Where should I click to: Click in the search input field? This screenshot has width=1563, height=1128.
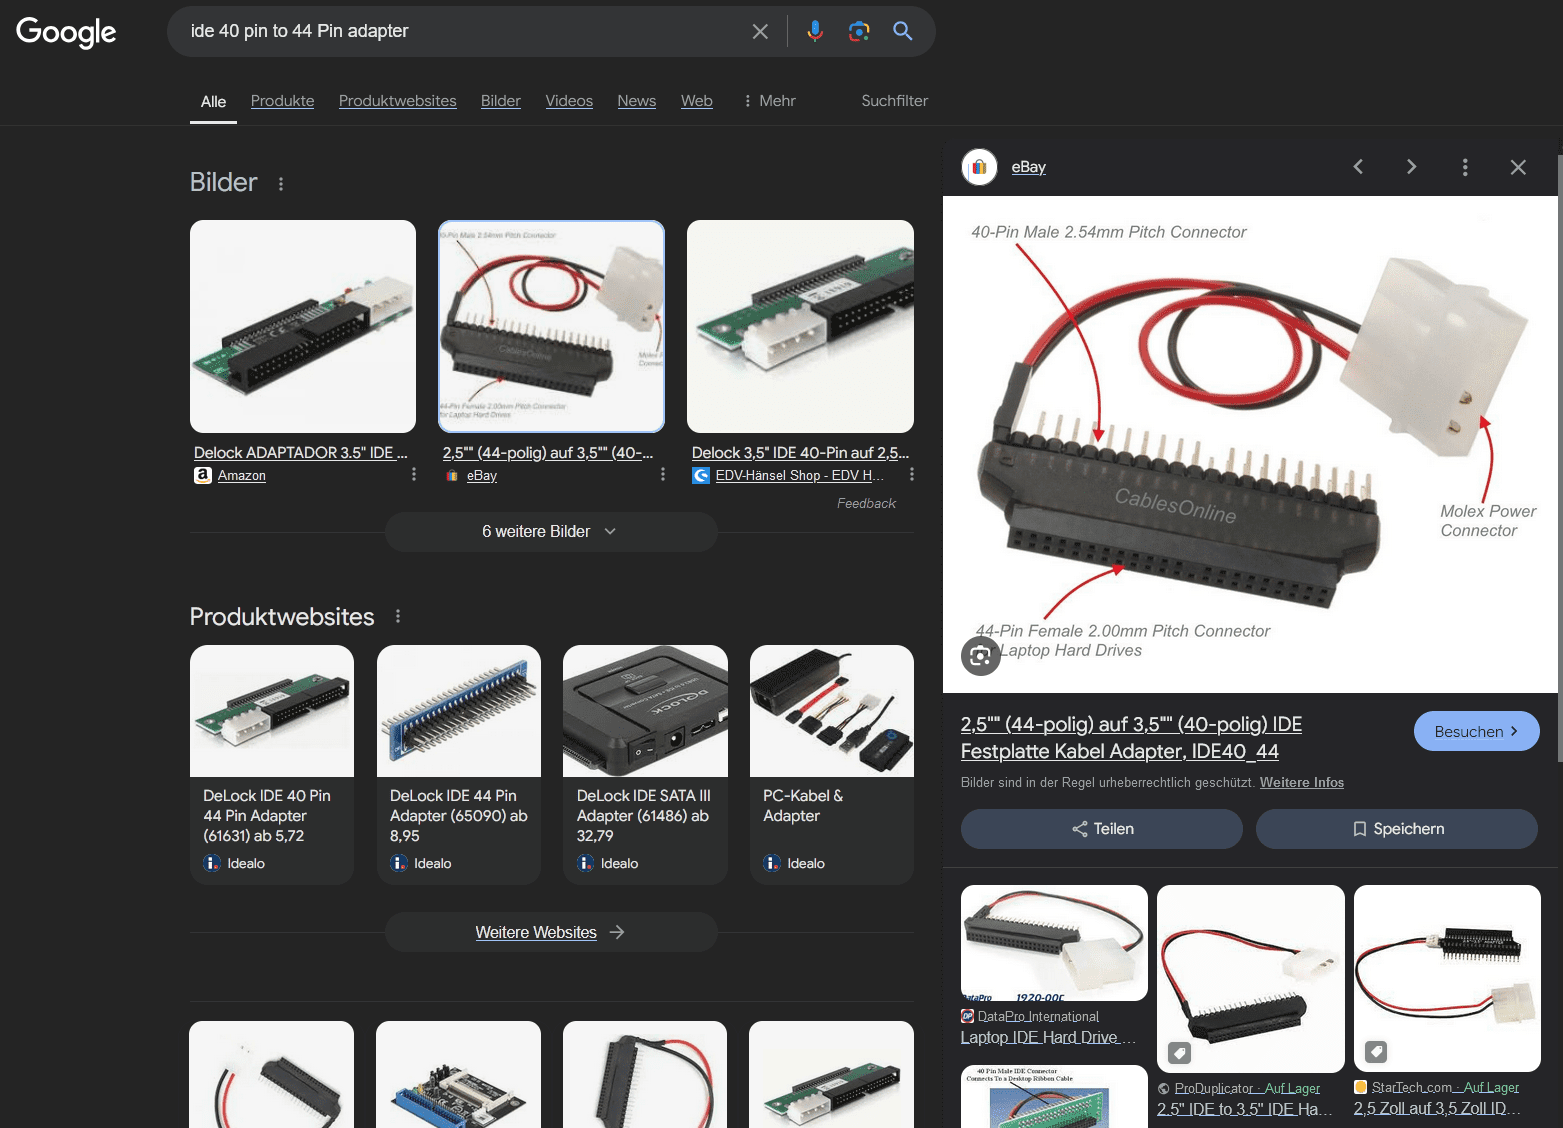pos(460,31)
